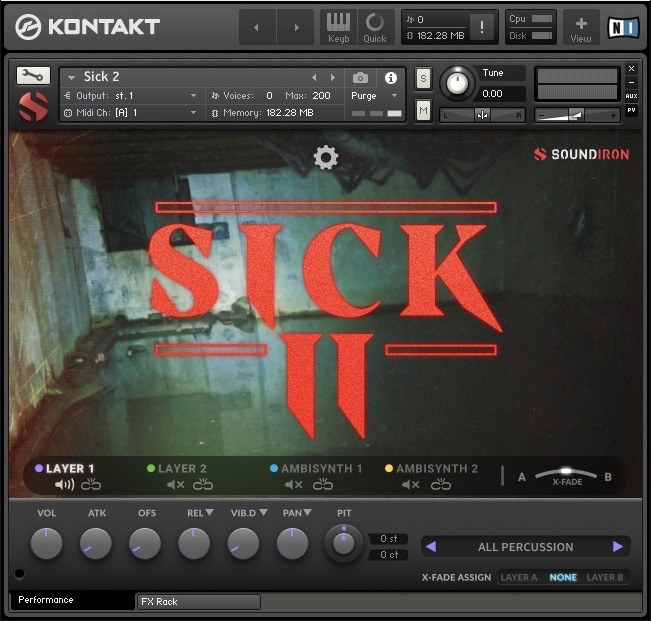The height and width of the screenshot is (621, 651).
Task: Click the link icon under Ambisynth 2
Action: coord(441,484)
